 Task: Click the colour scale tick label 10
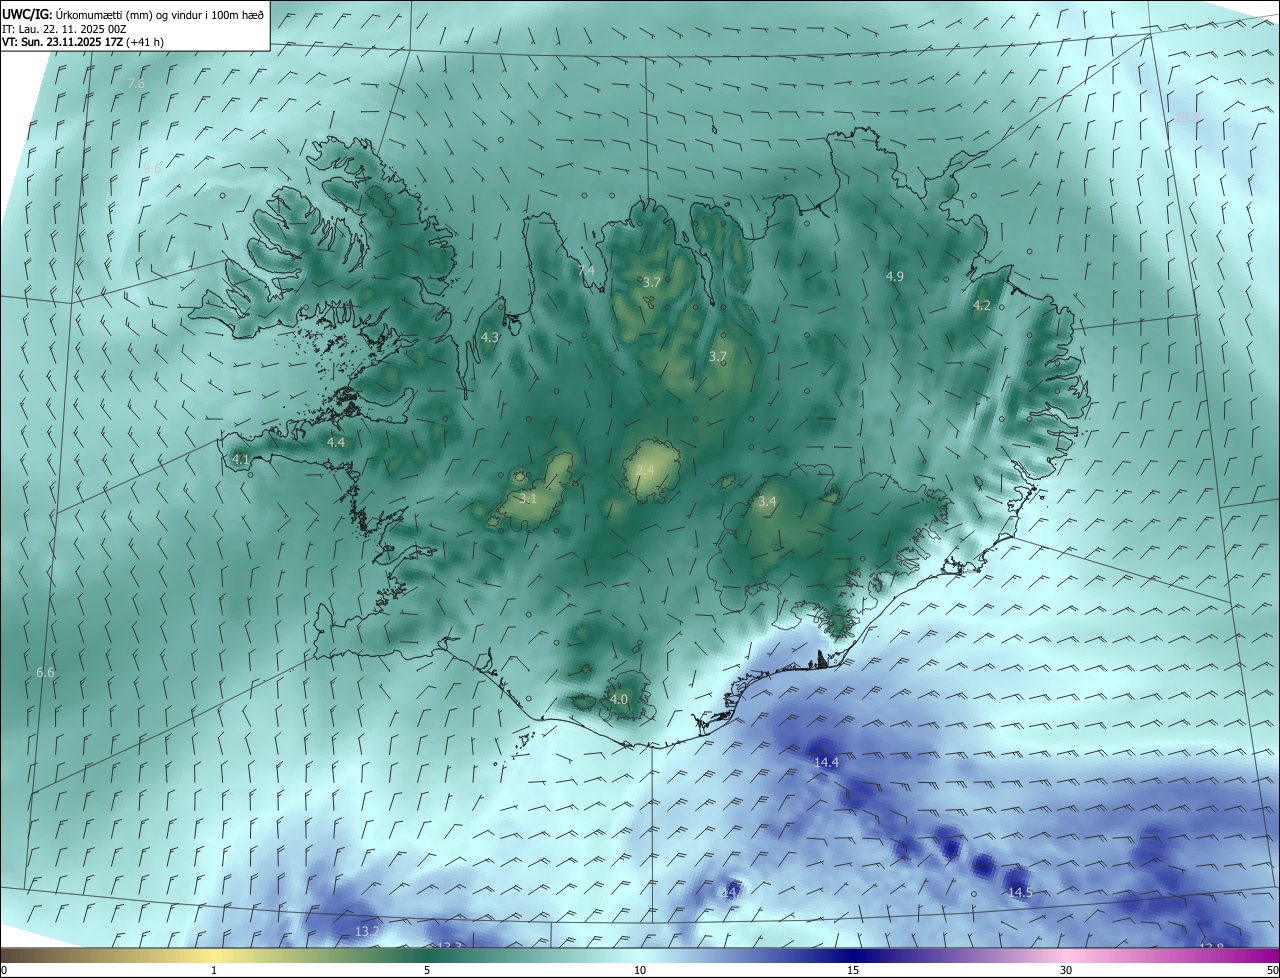[640, 970]
